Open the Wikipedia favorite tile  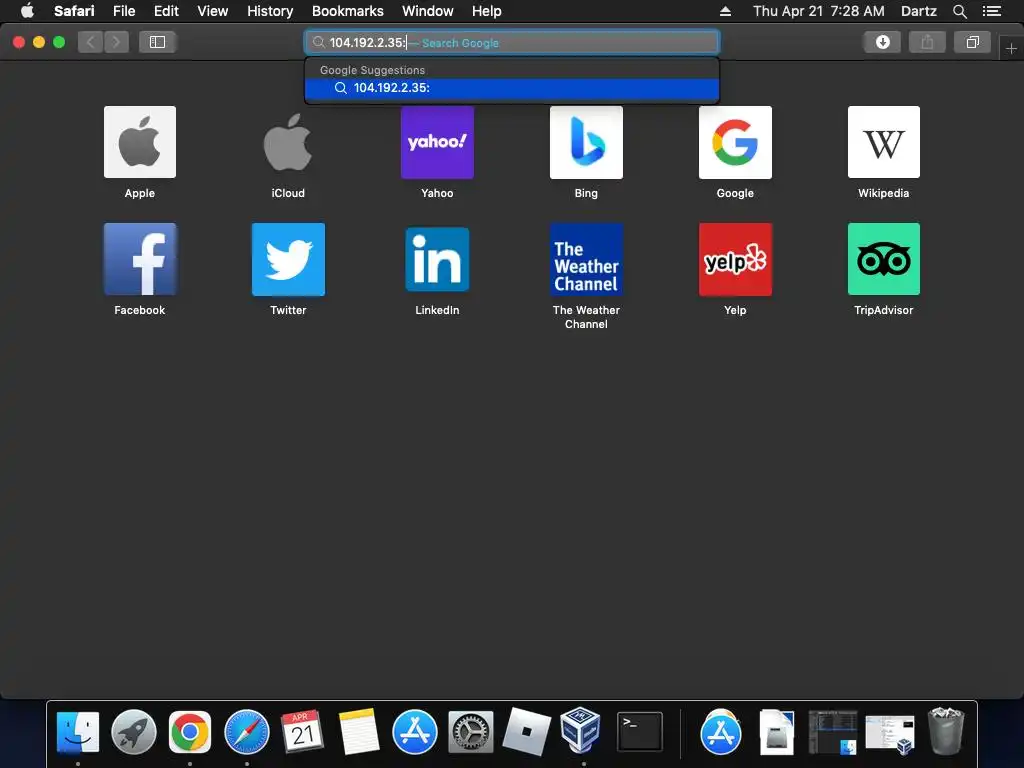point(884,142)
